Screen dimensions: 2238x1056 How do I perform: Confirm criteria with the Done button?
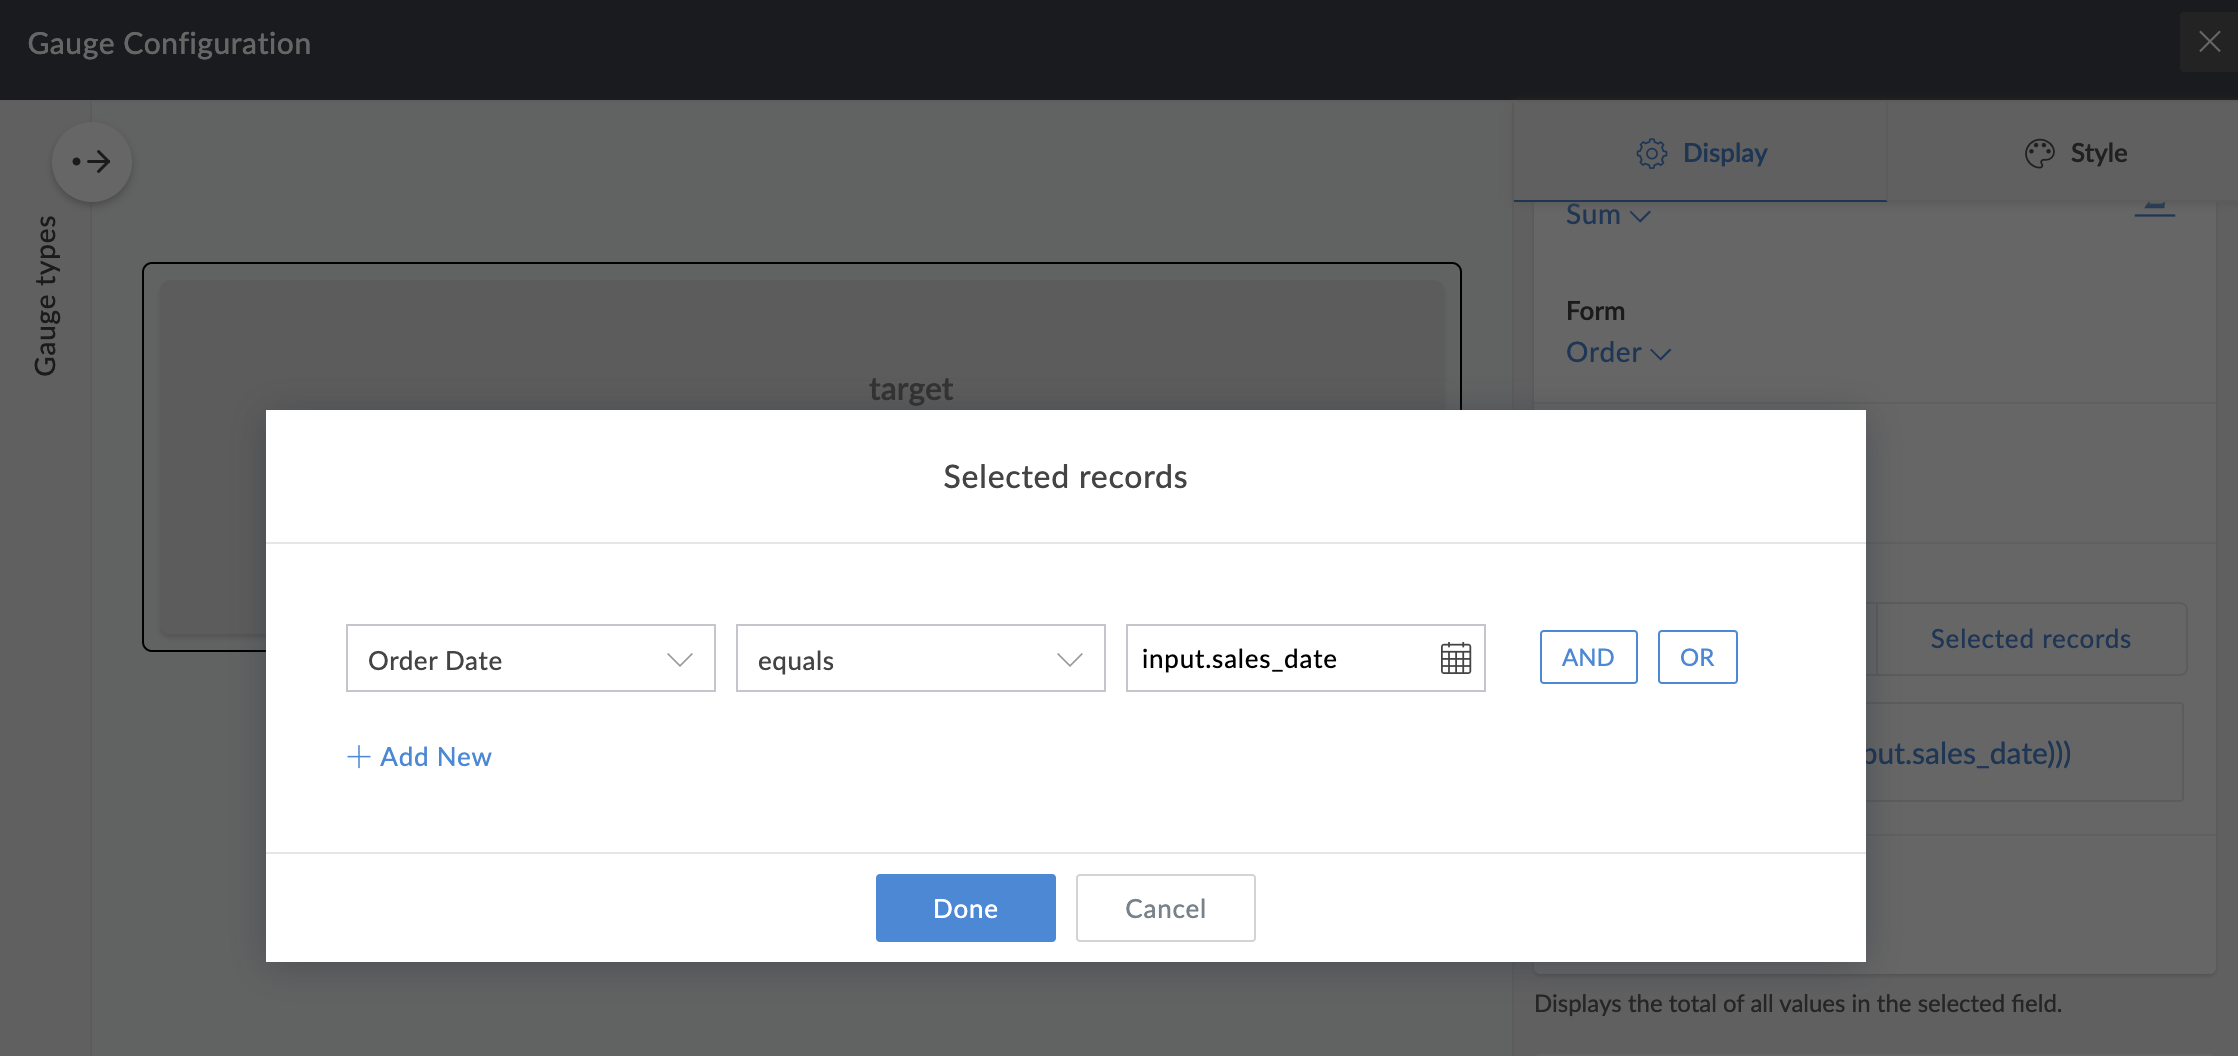coord(965,908)
